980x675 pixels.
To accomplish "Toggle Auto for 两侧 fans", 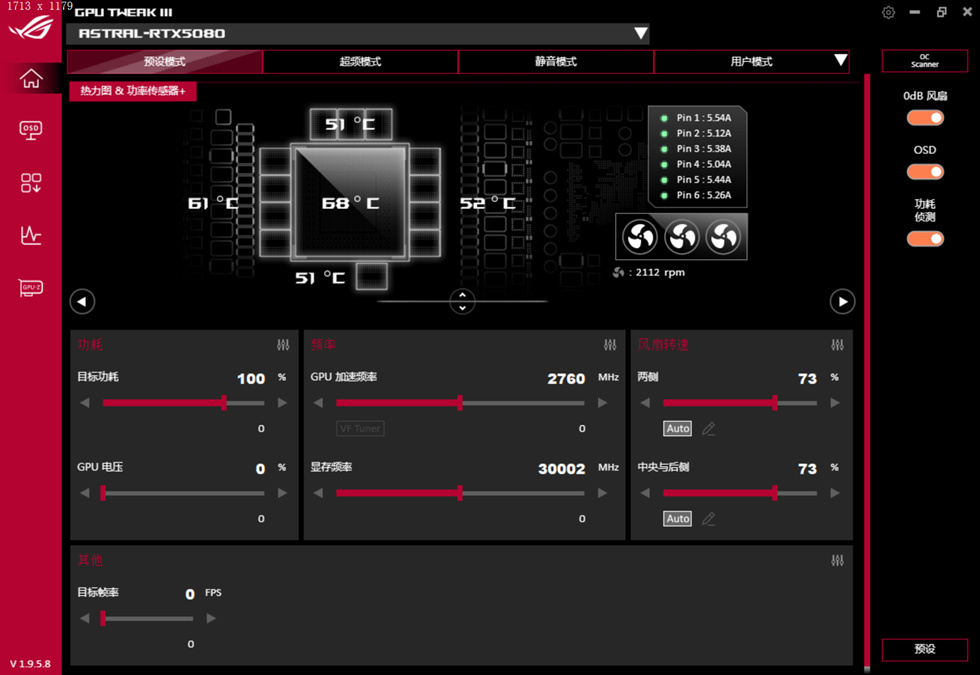I will coord(678,429).
